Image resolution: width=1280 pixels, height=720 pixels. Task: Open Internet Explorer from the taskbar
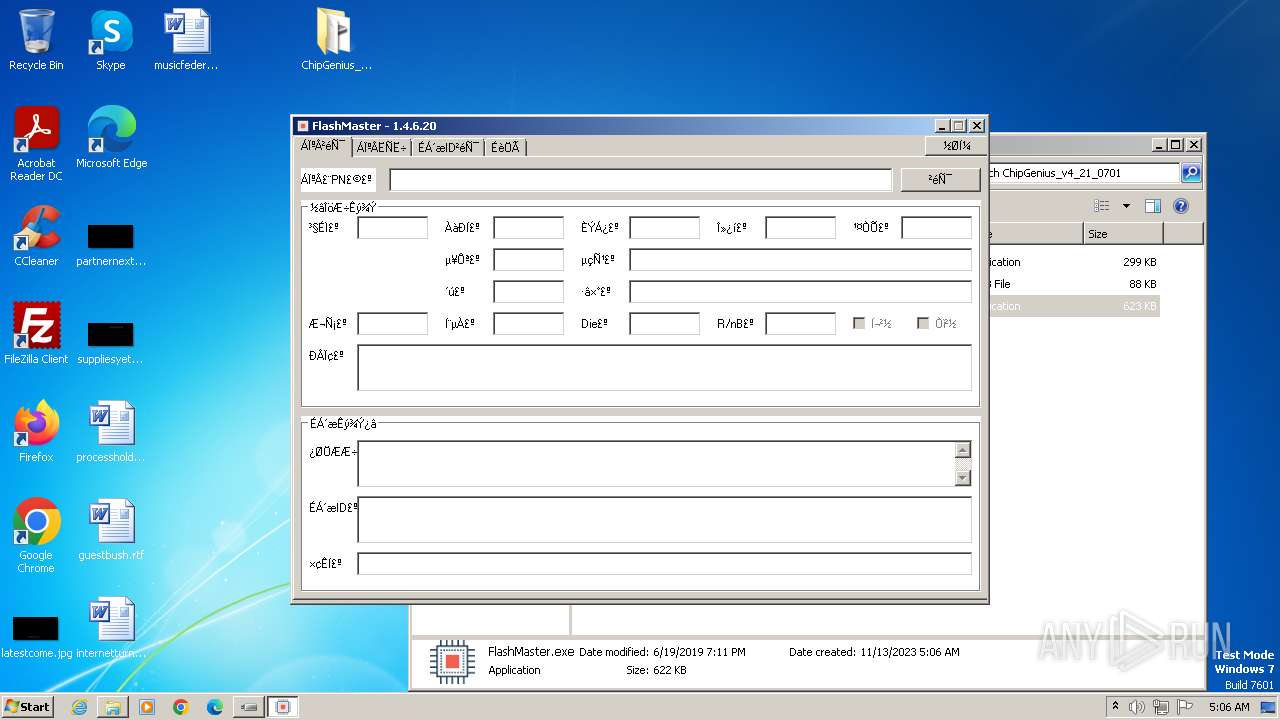click(x=79, y=707)
